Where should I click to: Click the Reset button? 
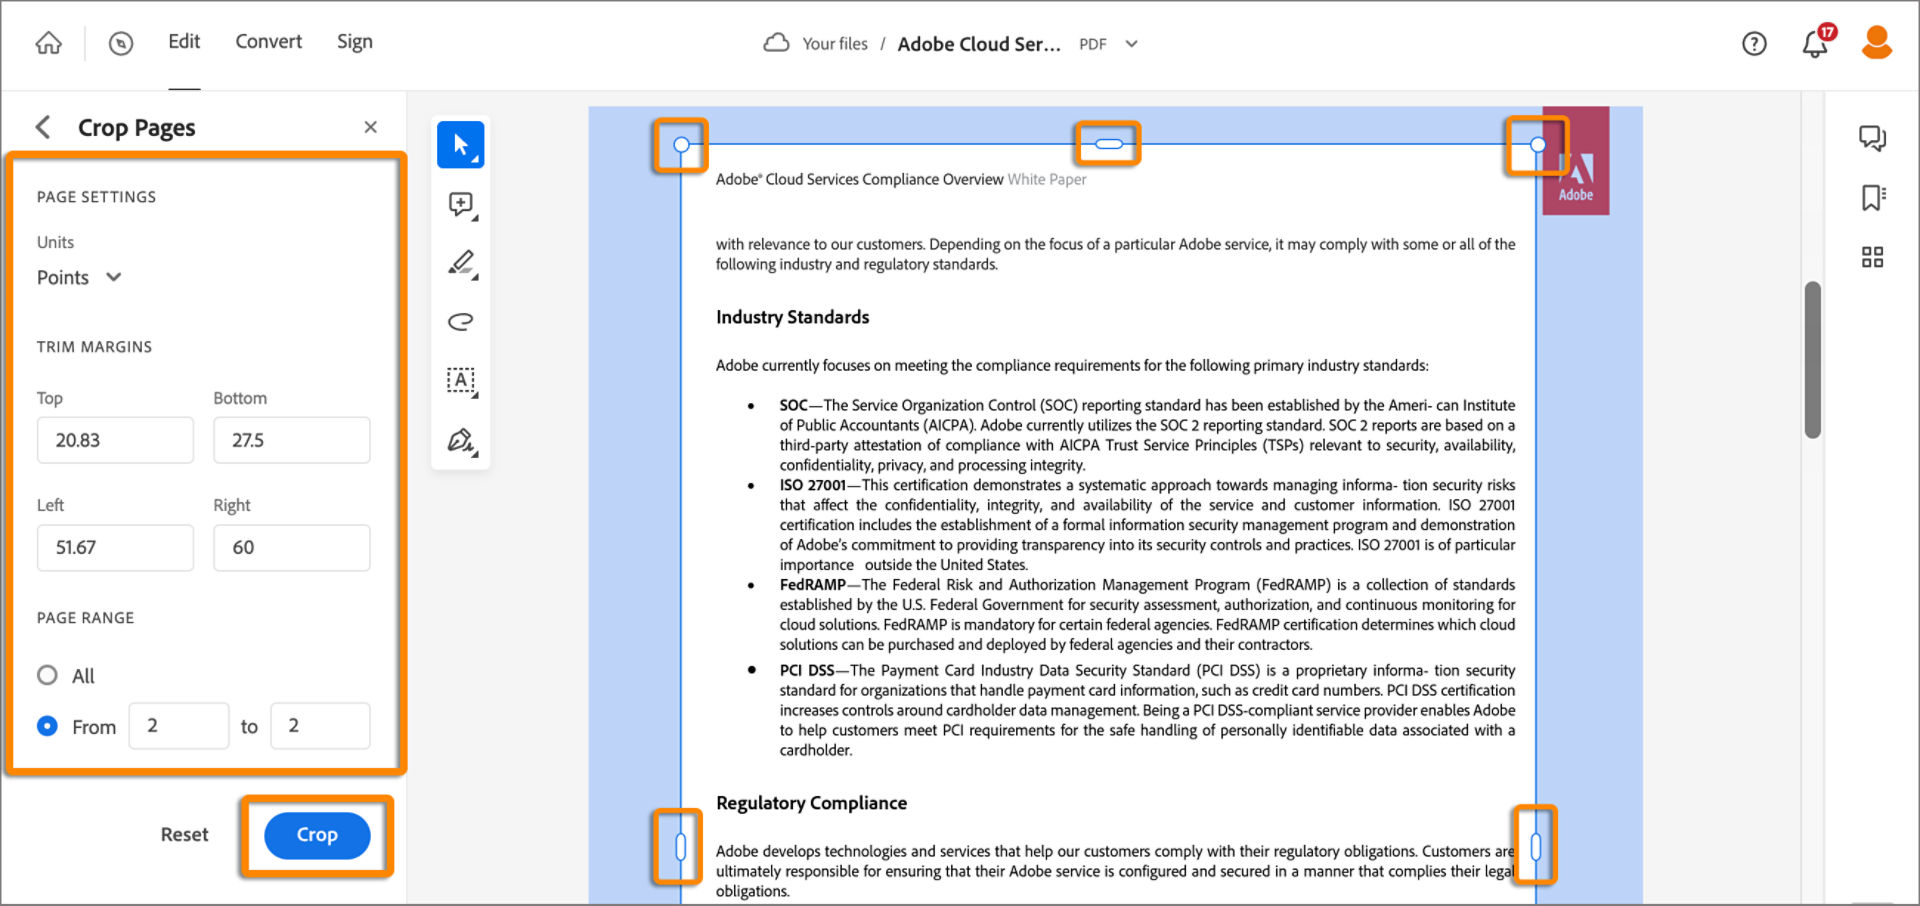click(x=185, y=835)
